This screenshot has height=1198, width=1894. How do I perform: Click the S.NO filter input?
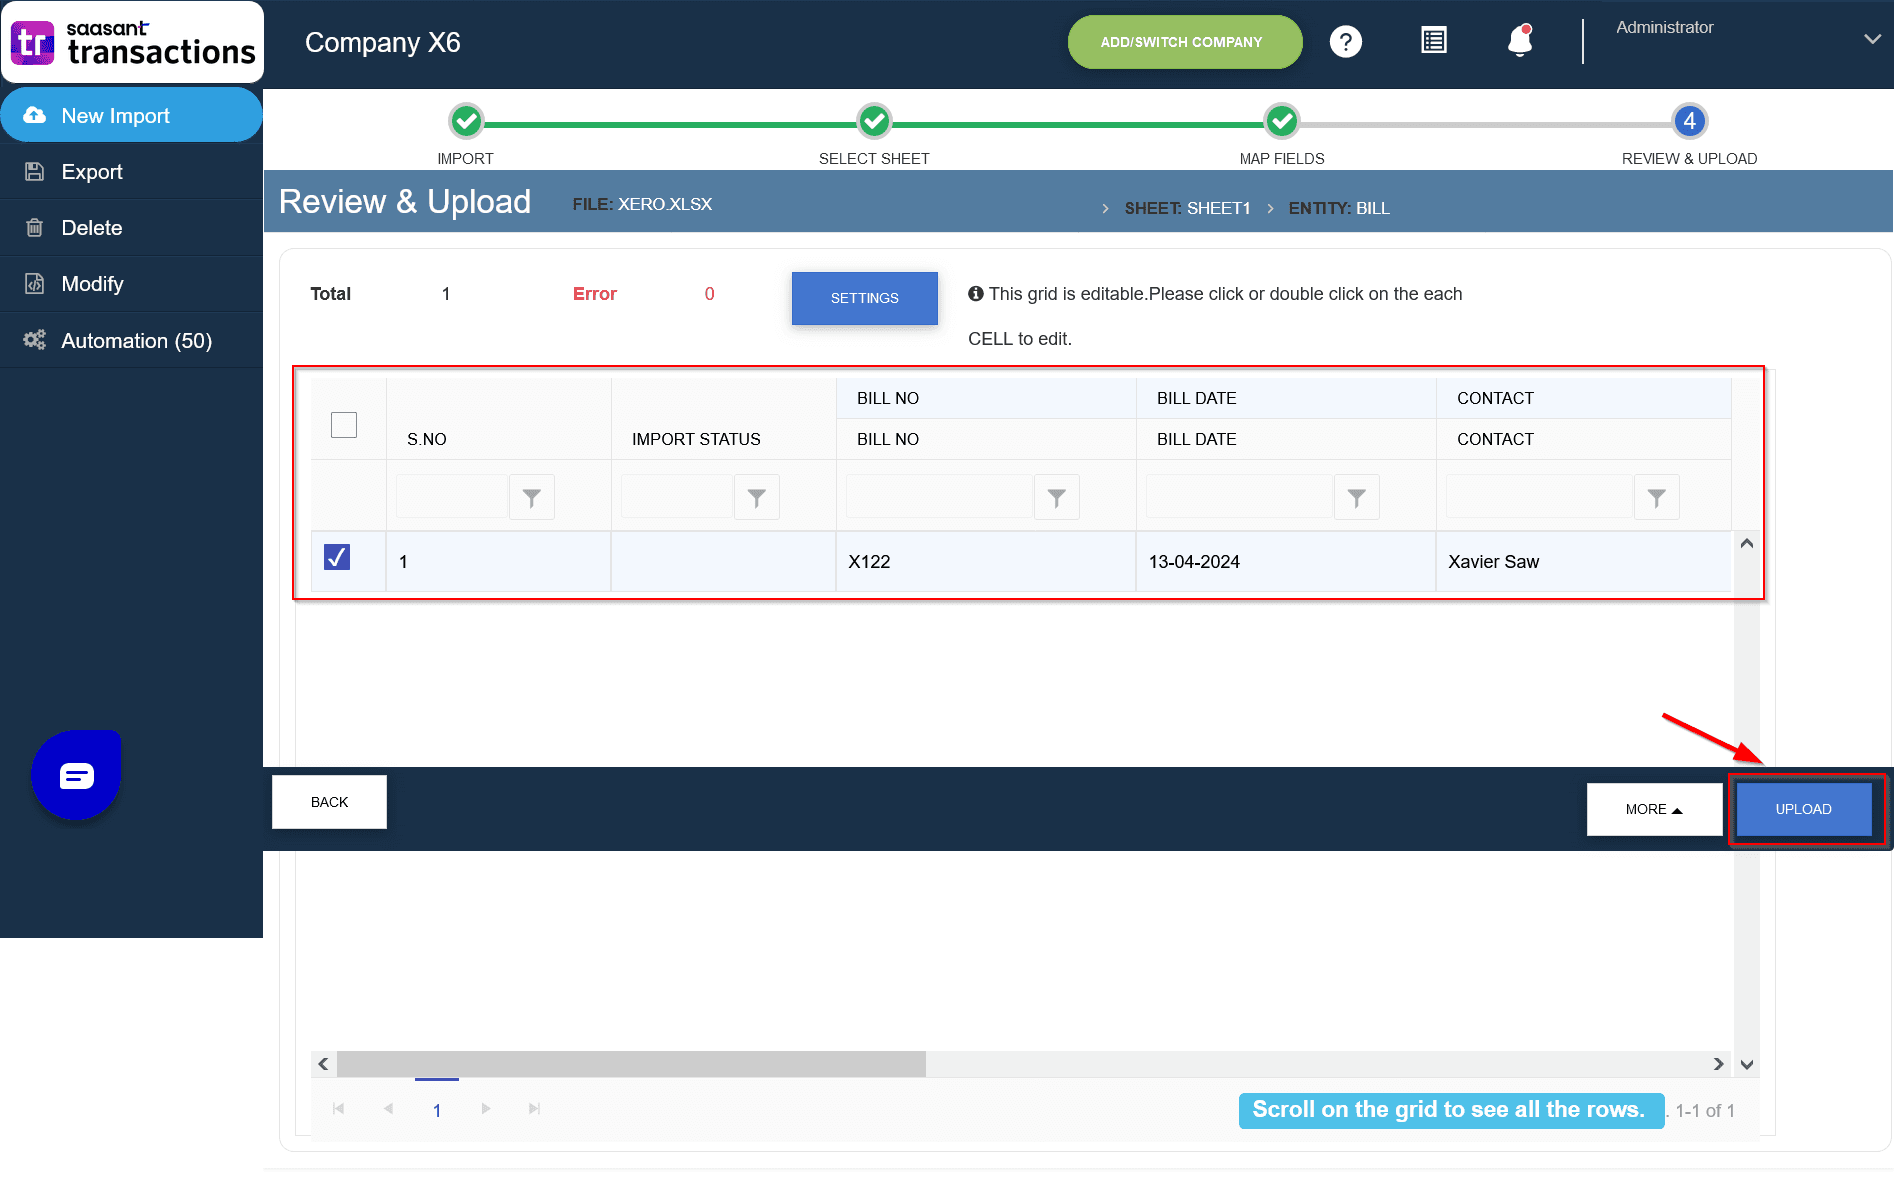click(x=453, y=497)
